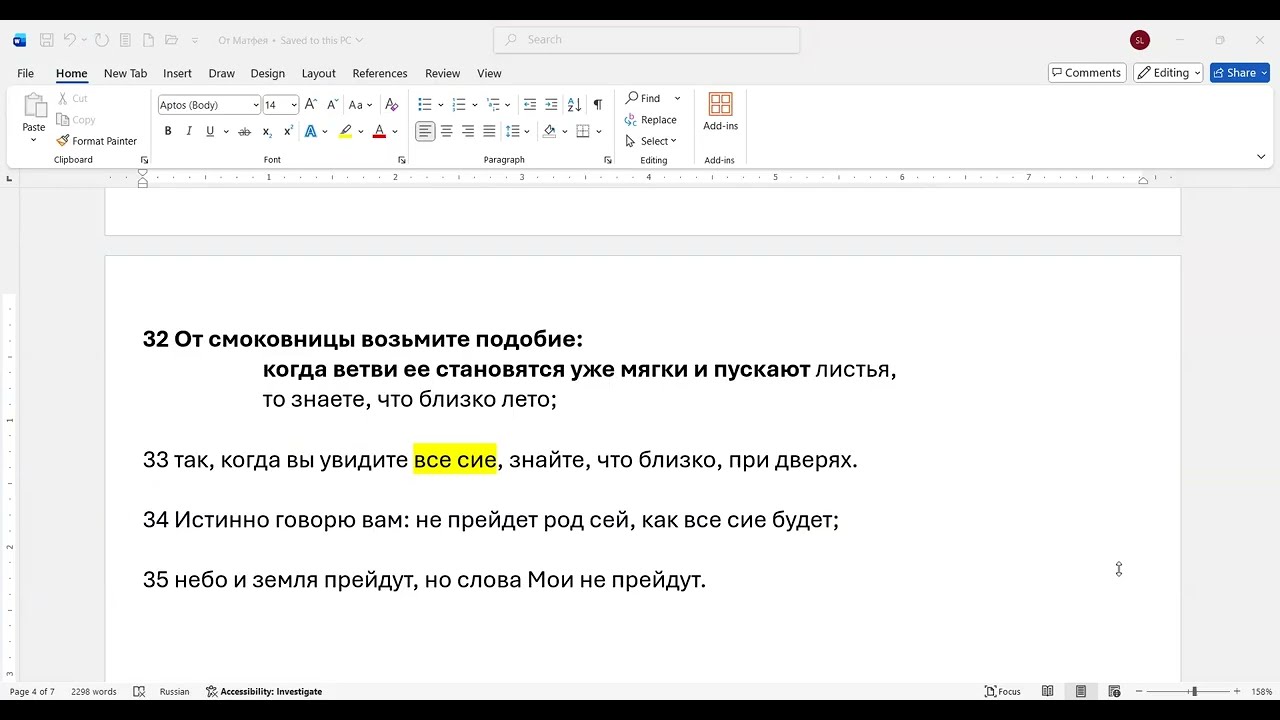
Task: Collapse the ribbon with the chevron
Action: [x=1261, y=157]
